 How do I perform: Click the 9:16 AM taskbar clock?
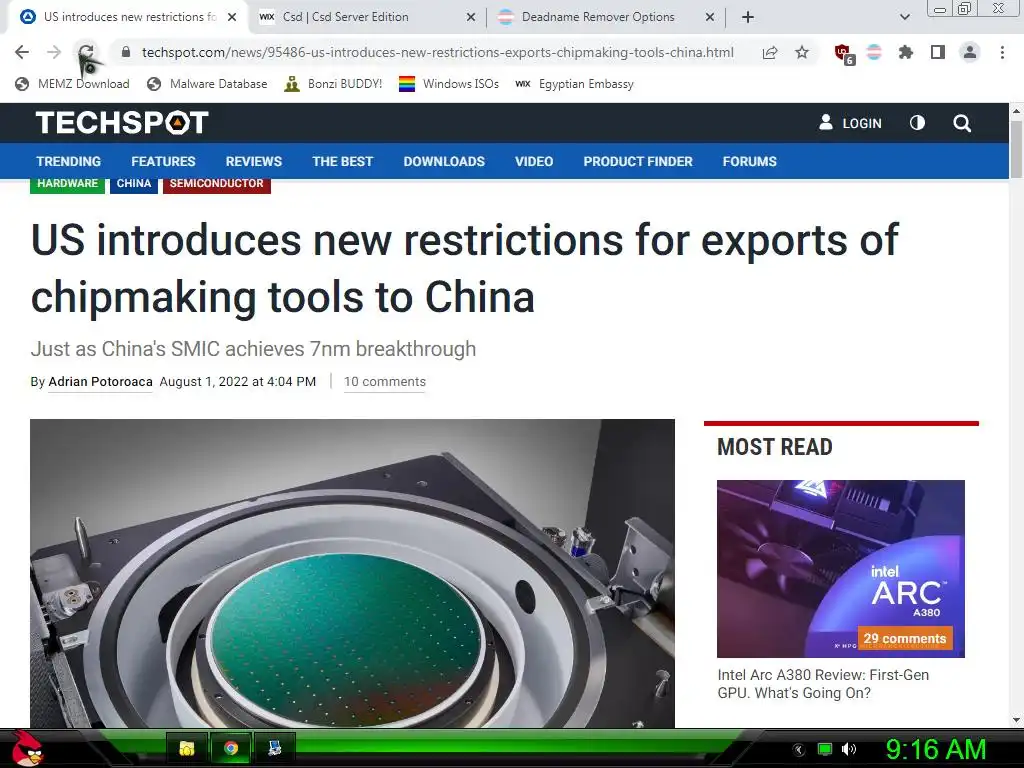coord(935,749)
